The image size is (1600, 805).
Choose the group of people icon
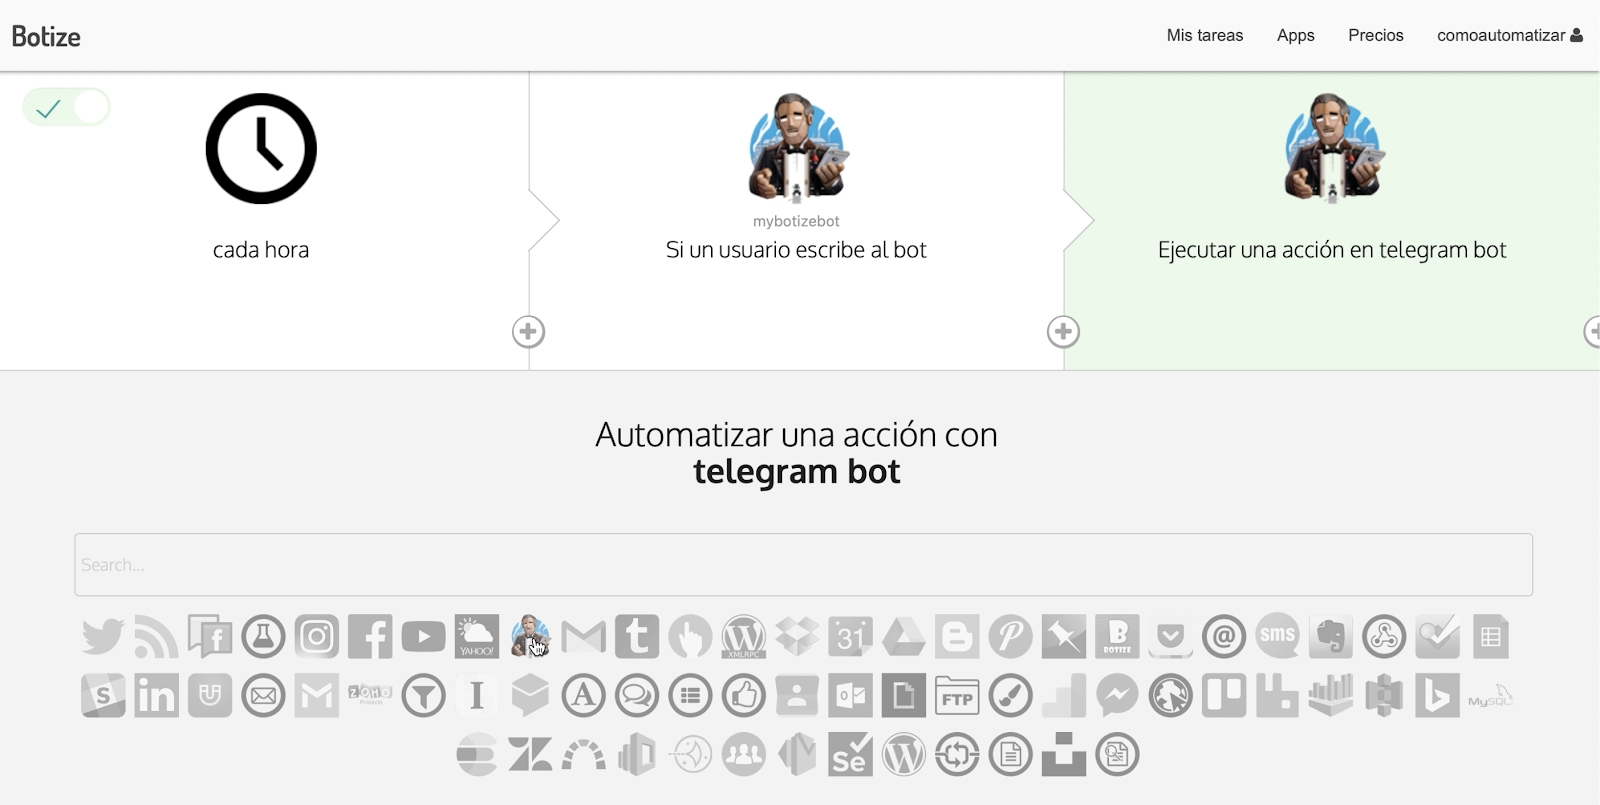[744, 755]
